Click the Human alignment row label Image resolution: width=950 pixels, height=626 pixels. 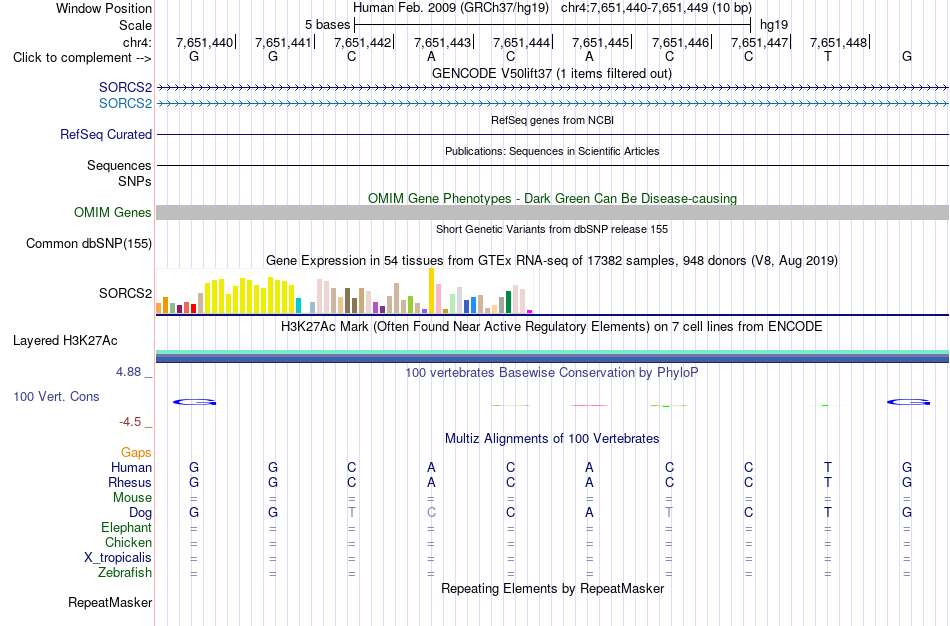(131, 467)
